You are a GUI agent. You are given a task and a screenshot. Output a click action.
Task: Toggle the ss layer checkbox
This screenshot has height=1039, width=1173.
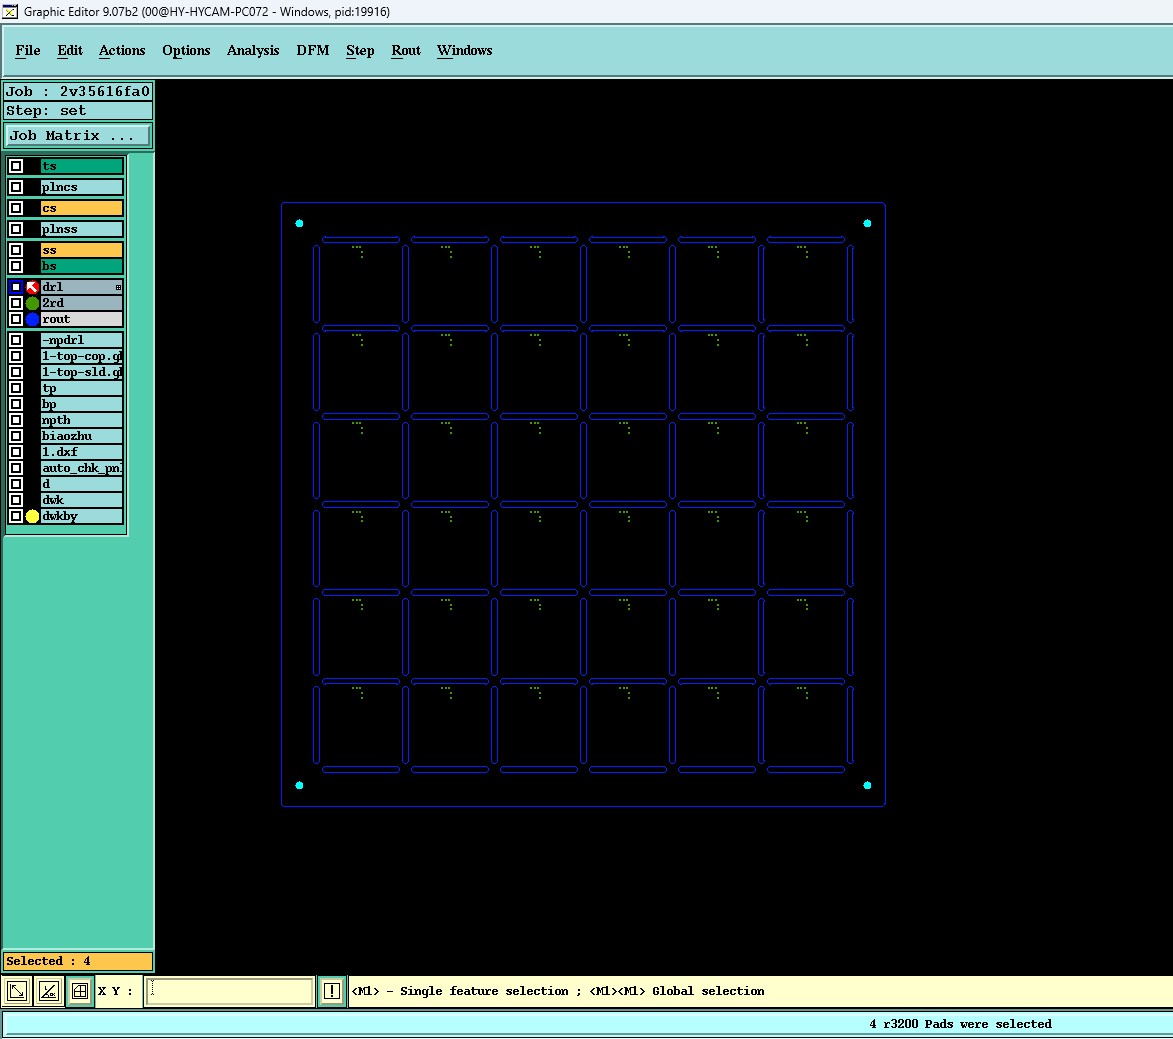(x=16, y=250)
